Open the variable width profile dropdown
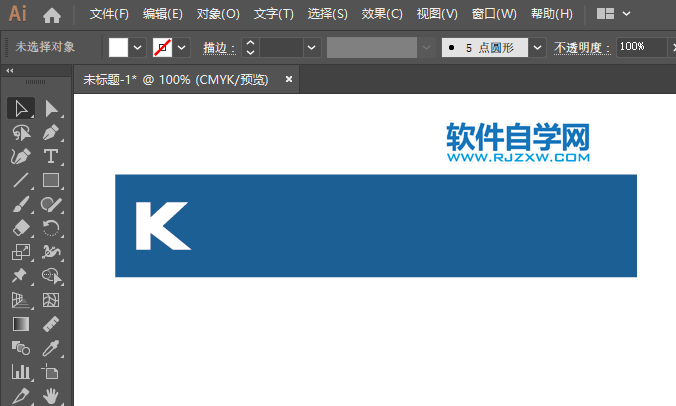The height and width of the screenshot is (406, 676). 426,47
